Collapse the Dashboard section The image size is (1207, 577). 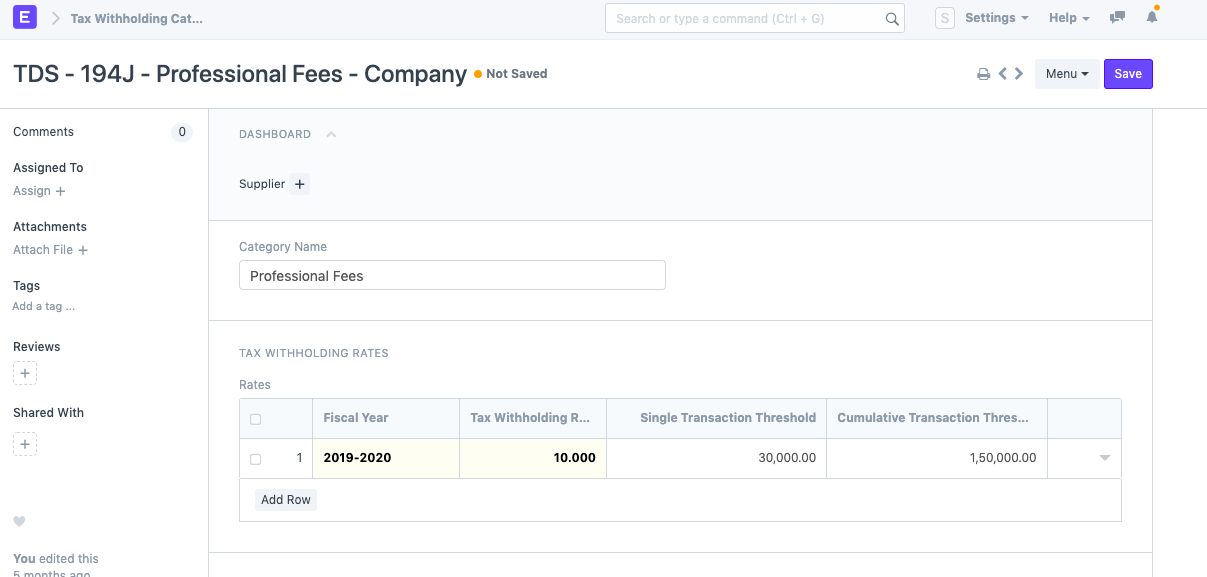point(331,134)
